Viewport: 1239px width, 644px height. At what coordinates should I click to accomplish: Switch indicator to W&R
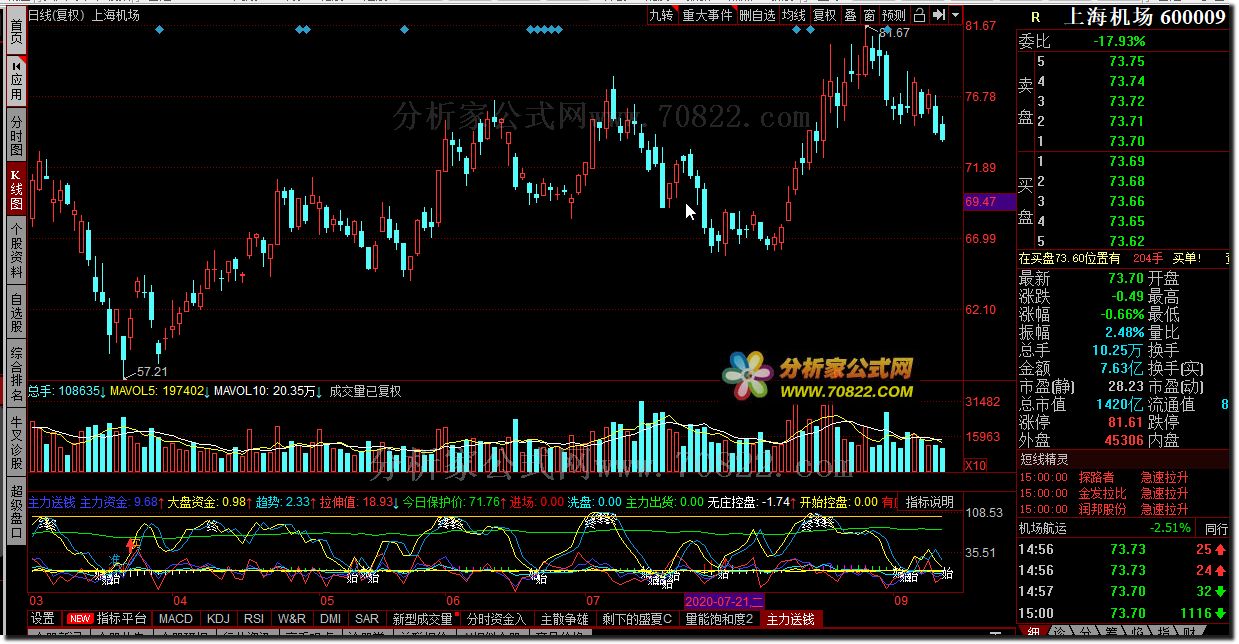(292, 619)
